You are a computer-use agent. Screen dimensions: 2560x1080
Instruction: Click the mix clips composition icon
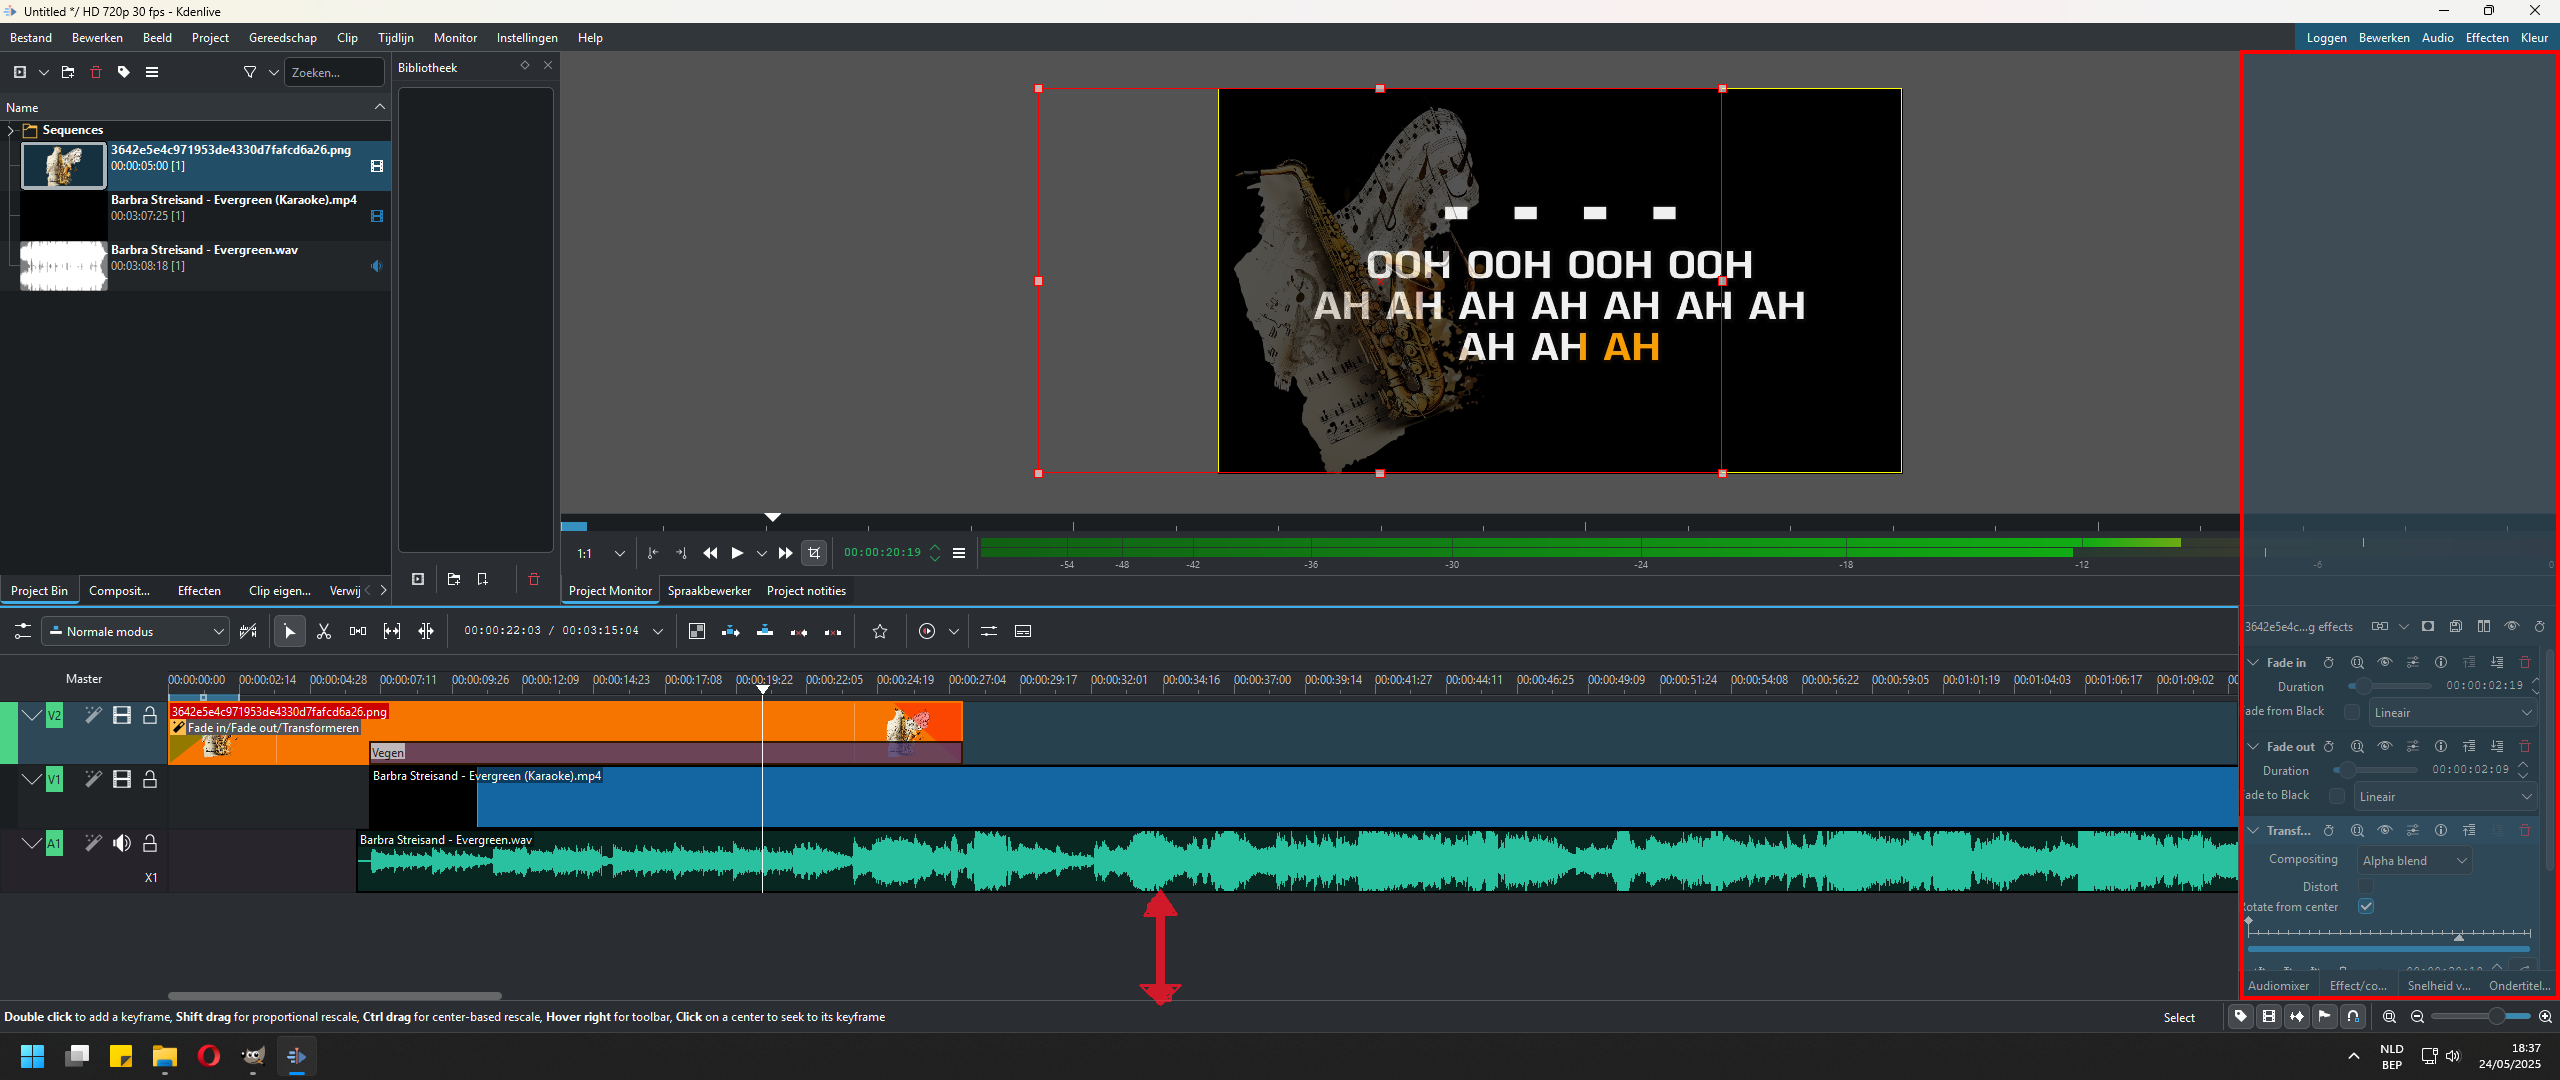[x=697, y=631]
